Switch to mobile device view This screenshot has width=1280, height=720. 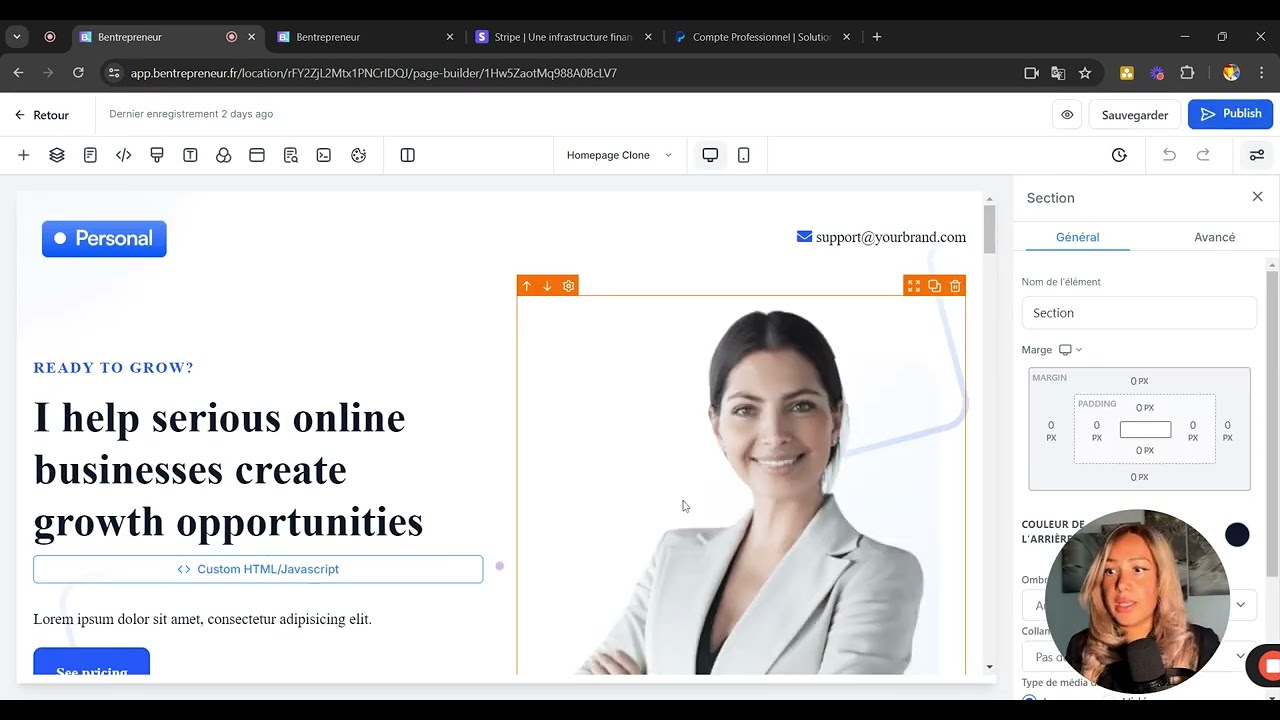point(743,155)
